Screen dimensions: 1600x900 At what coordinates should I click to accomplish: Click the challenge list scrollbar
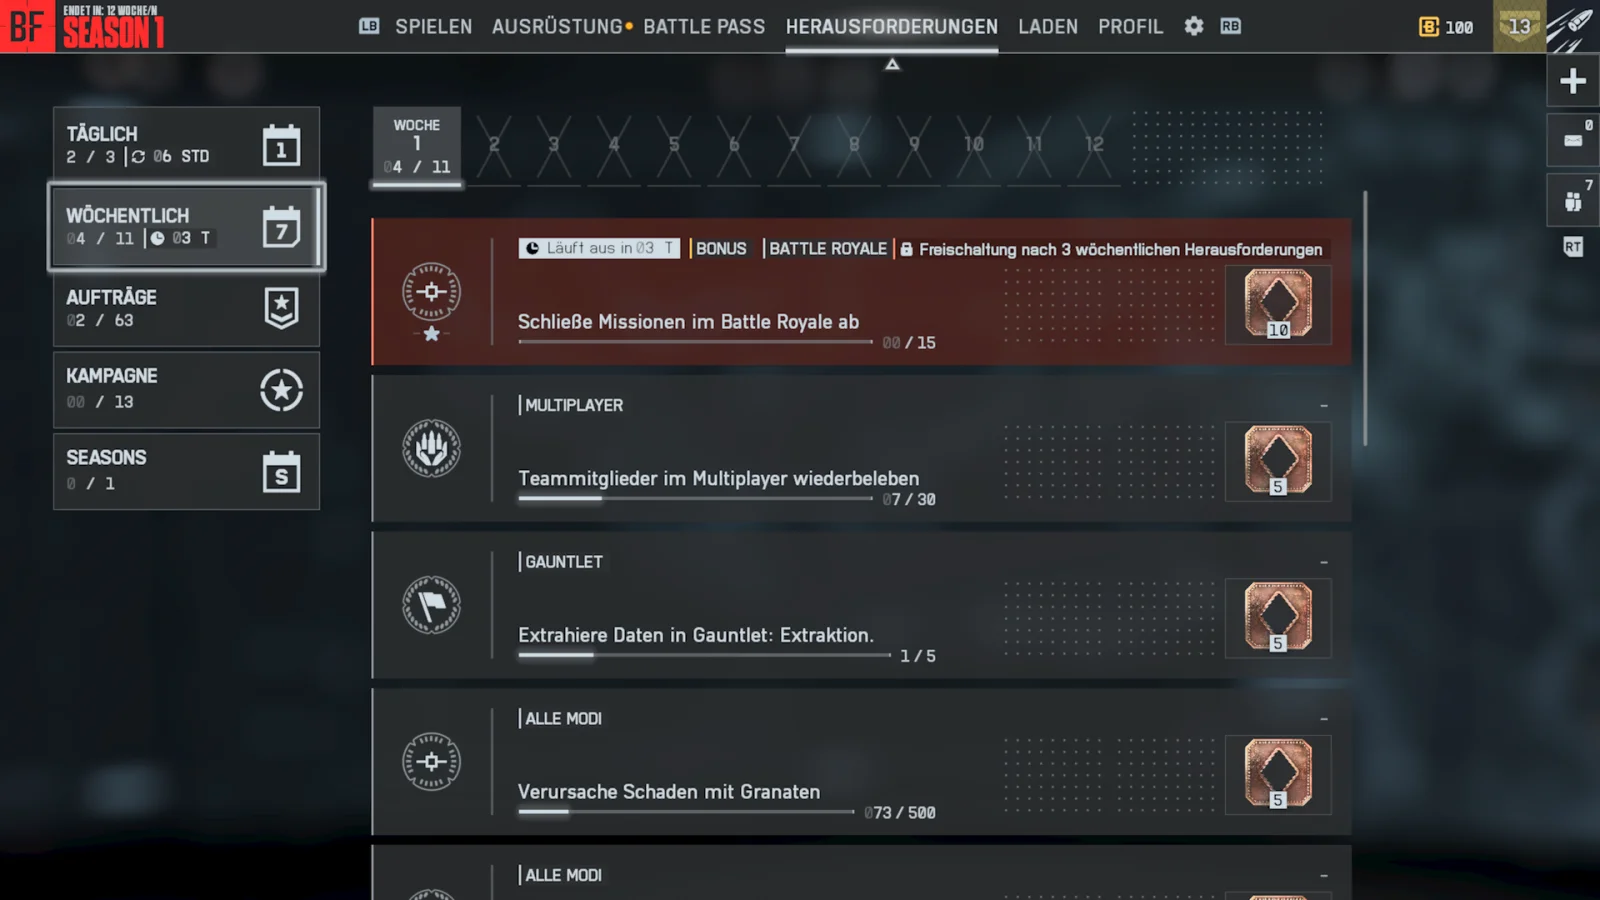point(1365,318)
